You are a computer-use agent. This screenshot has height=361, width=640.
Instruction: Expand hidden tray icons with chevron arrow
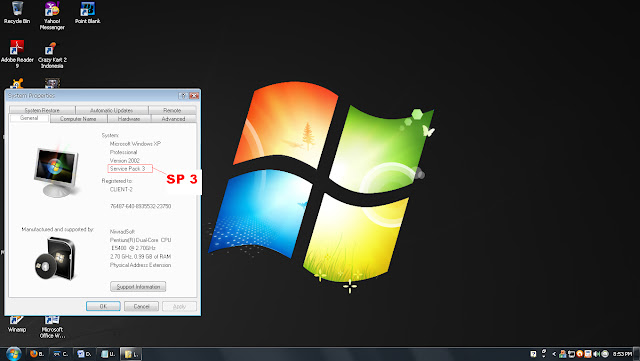pyautogui.click(x=554, y=354)
